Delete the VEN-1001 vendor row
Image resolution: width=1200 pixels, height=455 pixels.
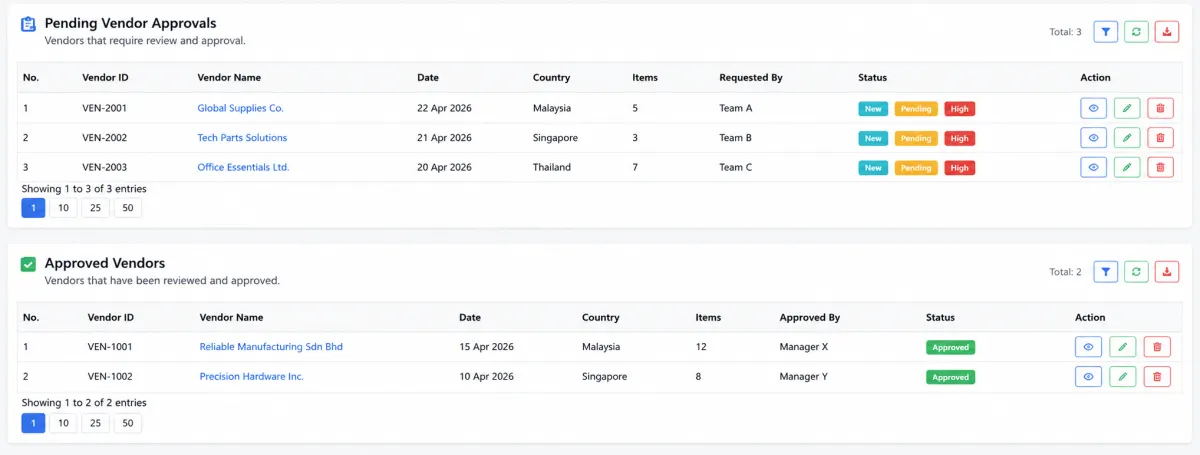pos(1157,347)
